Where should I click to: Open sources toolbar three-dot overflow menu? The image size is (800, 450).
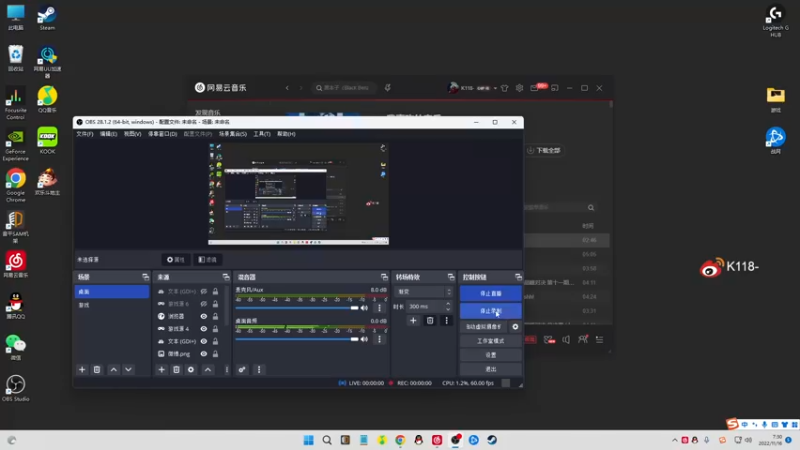point(227,369)
